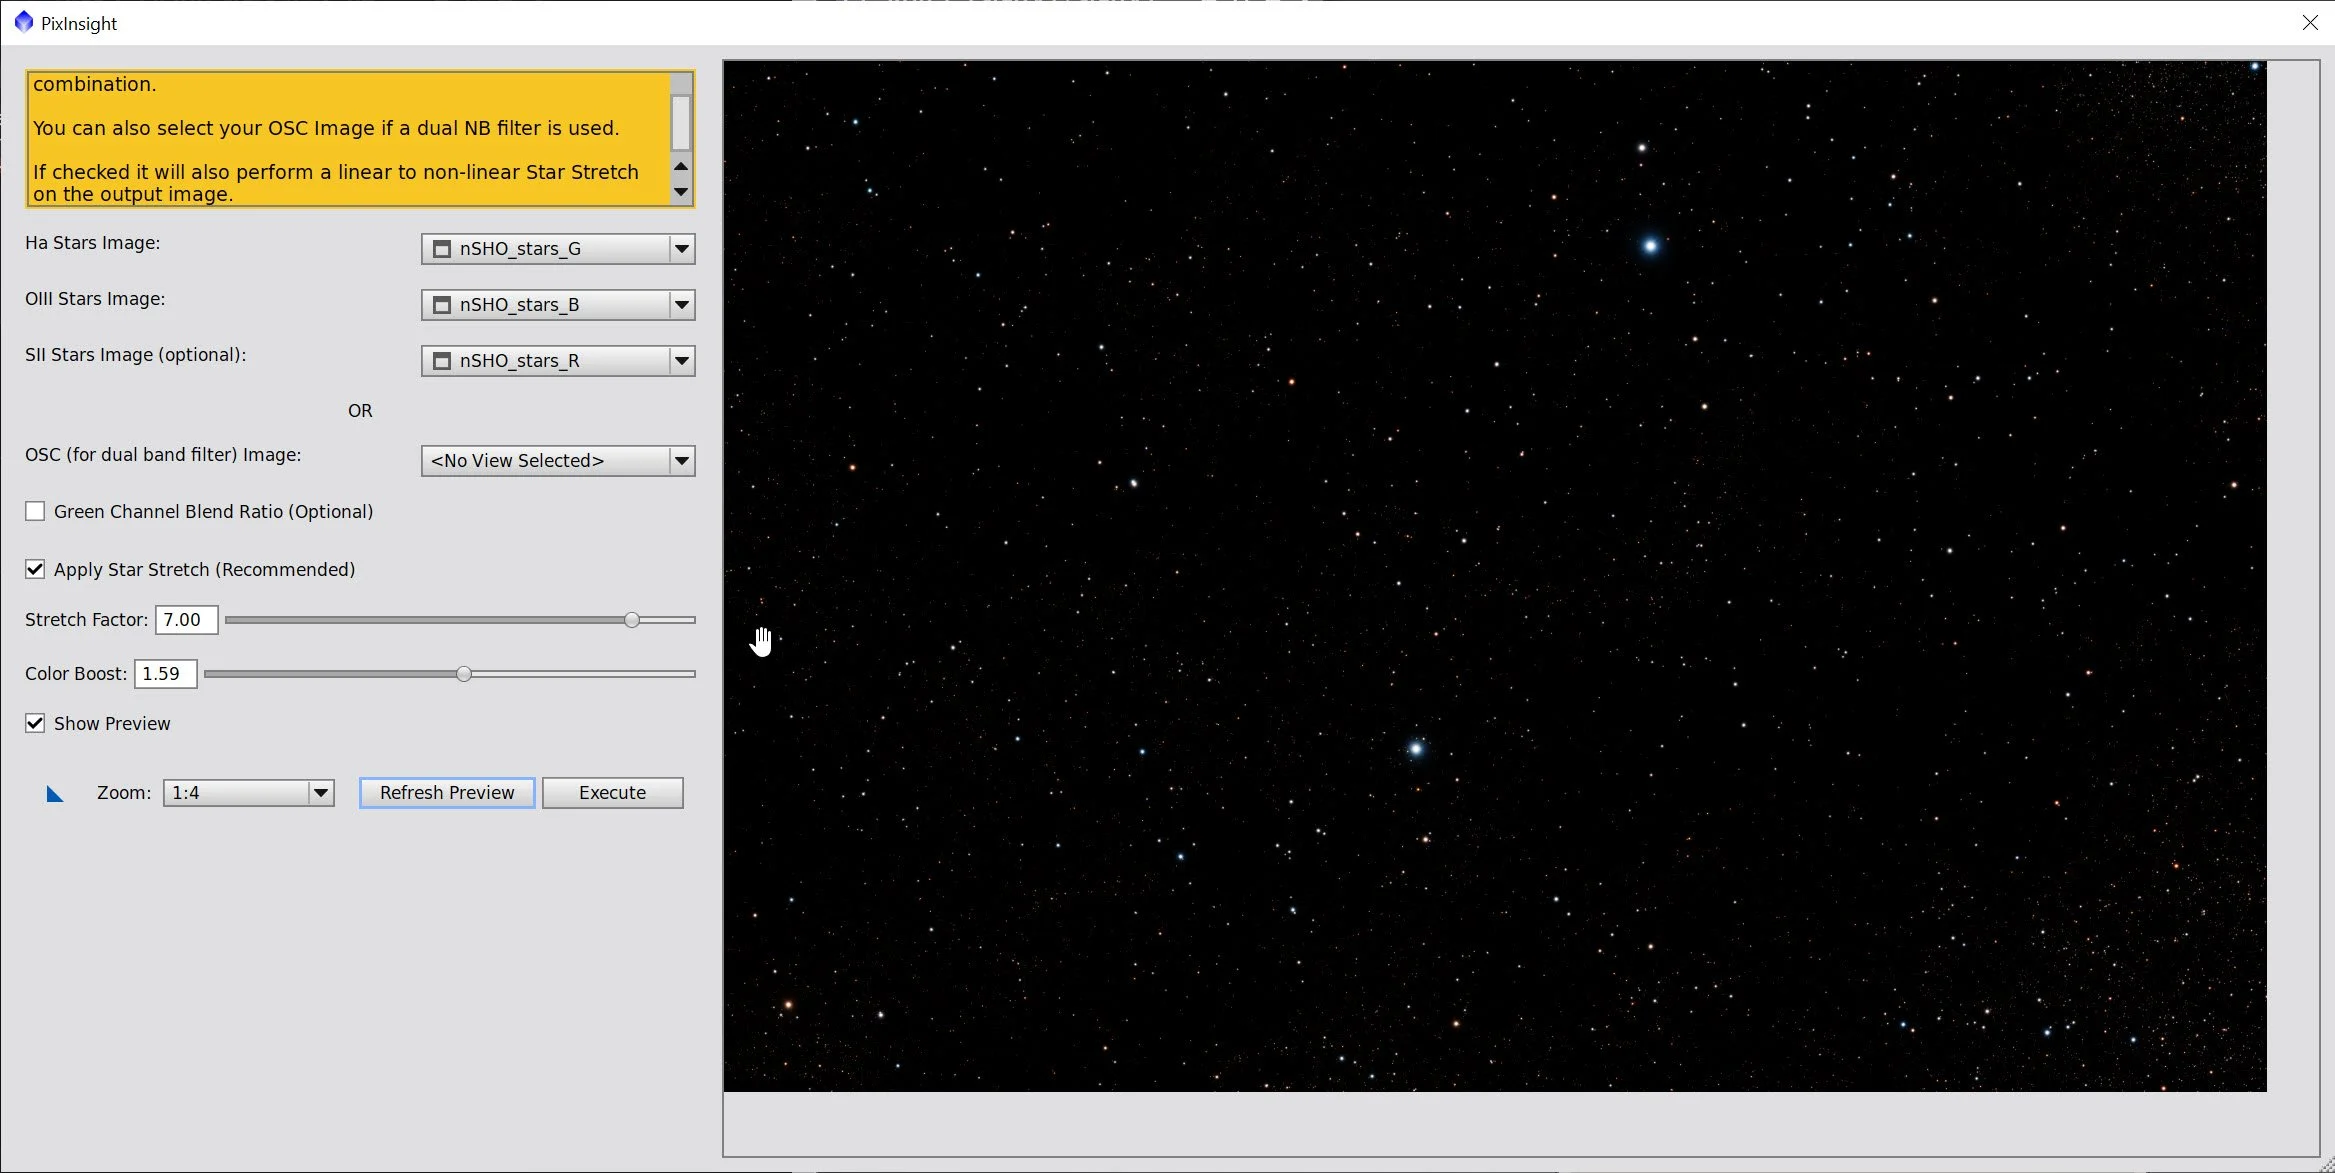Viewport: 2335px width, 1173px height.
Task: Enable the Green Channel Blend Ratio checkbox
Action: click(35, 512)
